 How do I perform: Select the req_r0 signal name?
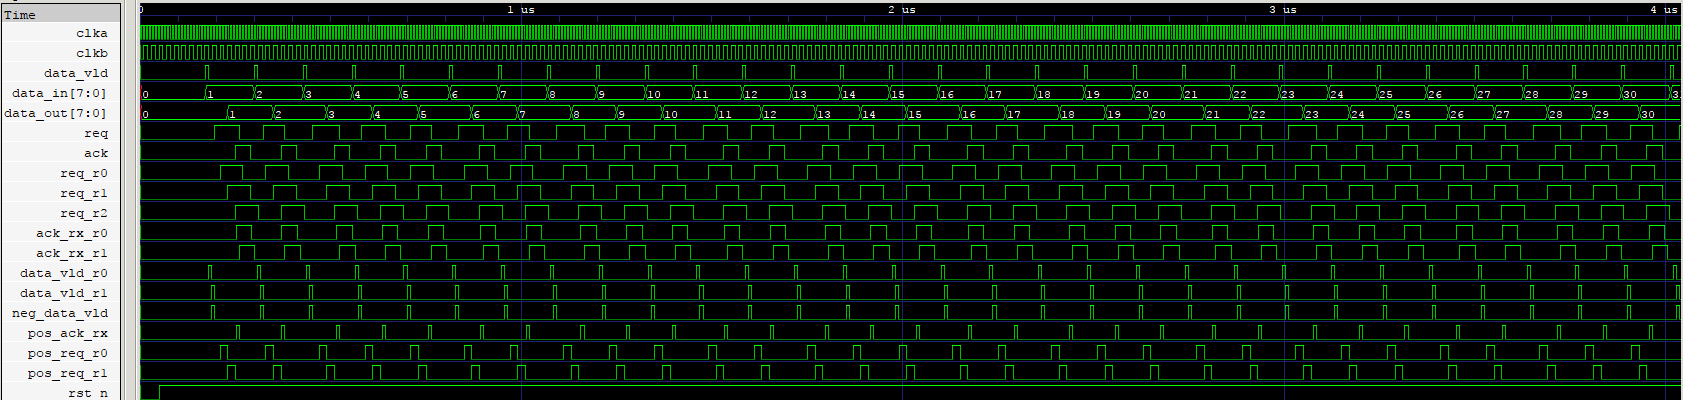pos(84,173)
